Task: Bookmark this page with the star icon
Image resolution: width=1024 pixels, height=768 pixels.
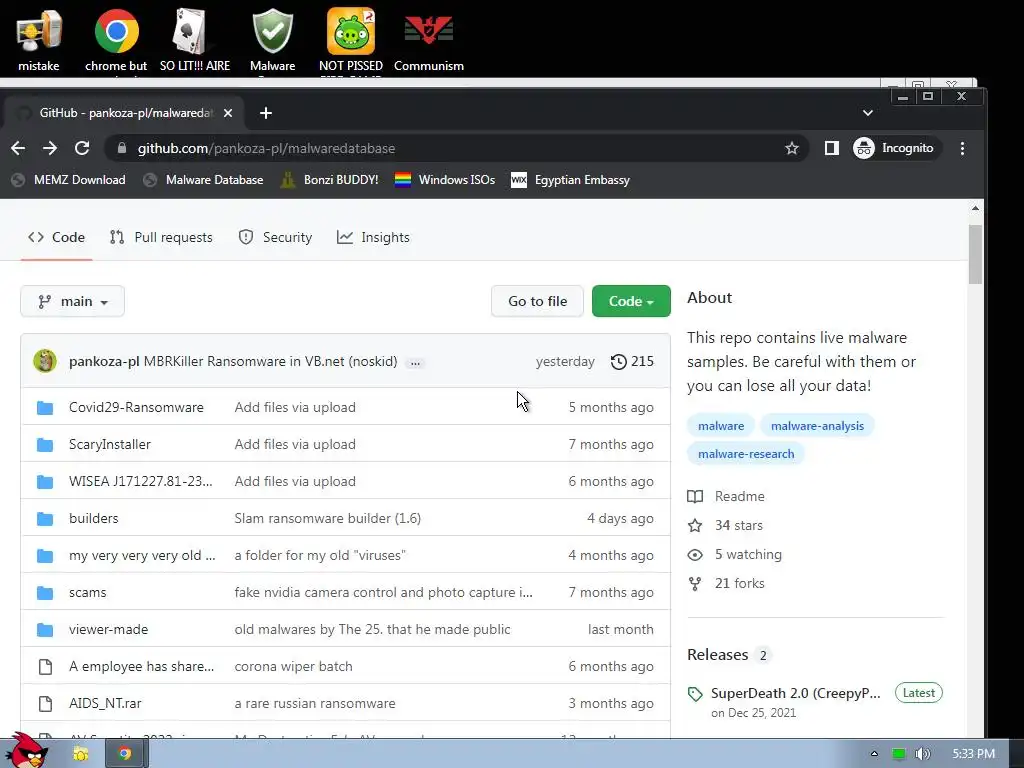Action: coord(792,148)
